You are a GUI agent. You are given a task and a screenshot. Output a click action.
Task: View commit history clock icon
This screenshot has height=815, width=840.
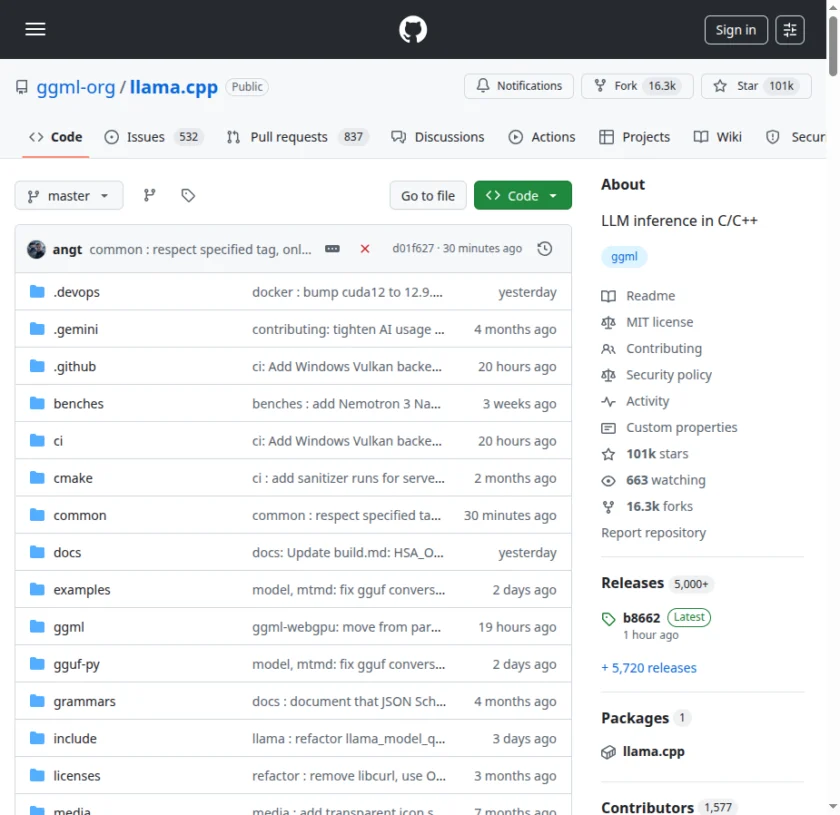click(x=545, y=249)
